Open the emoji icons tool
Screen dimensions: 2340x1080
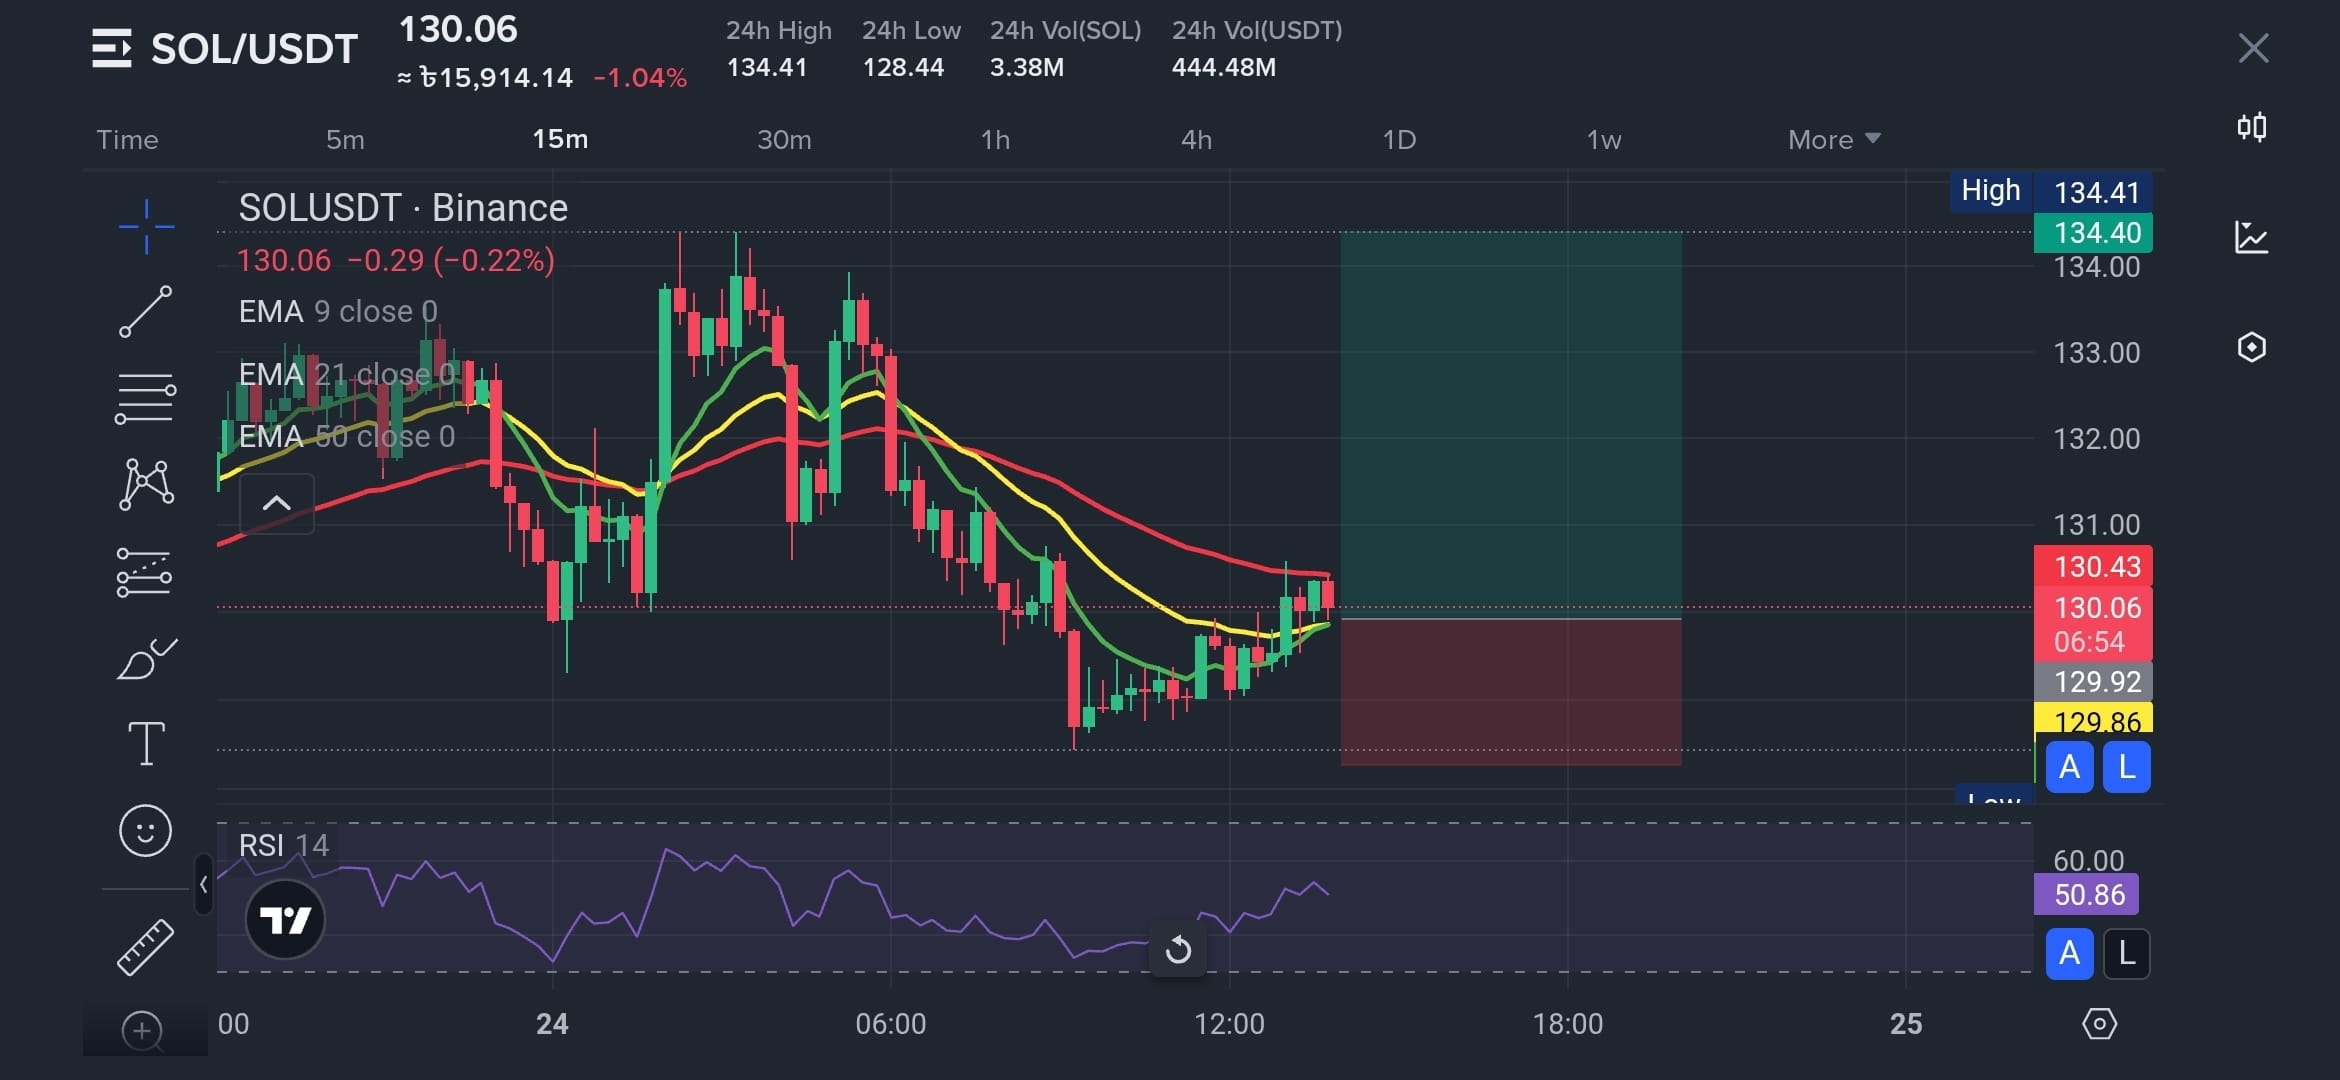[x=146, y=830]
